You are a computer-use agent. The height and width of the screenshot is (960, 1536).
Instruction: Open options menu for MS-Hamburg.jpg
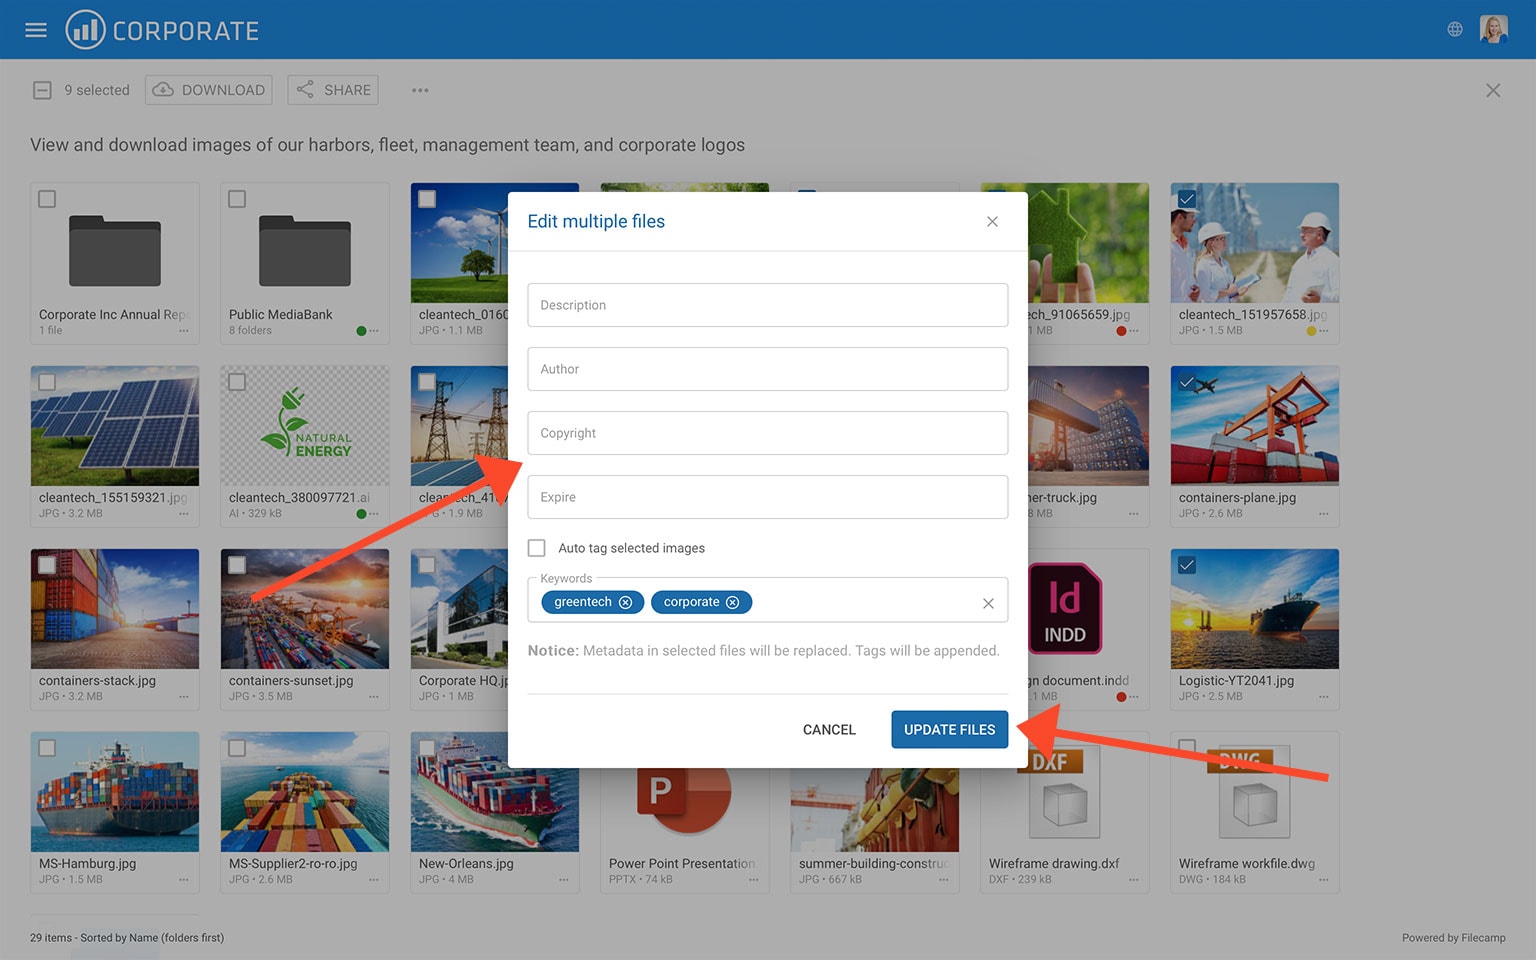[184, 880]
